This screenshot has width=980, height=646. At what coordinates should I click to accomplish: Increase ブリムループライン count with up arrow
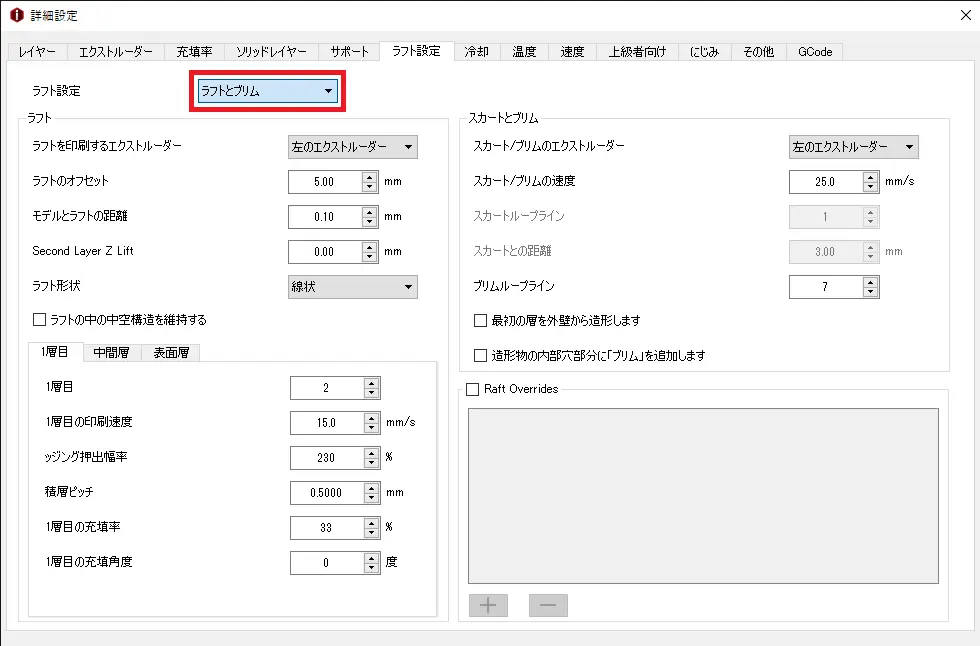click(x=871, y=282)
